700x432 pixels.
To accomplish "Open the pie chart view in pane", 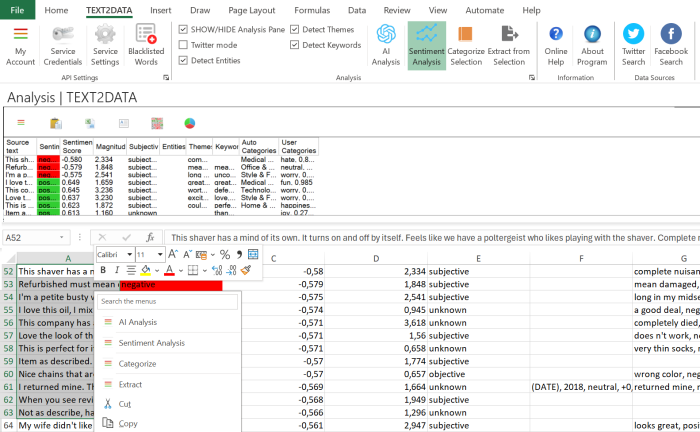I will (190, 123).
